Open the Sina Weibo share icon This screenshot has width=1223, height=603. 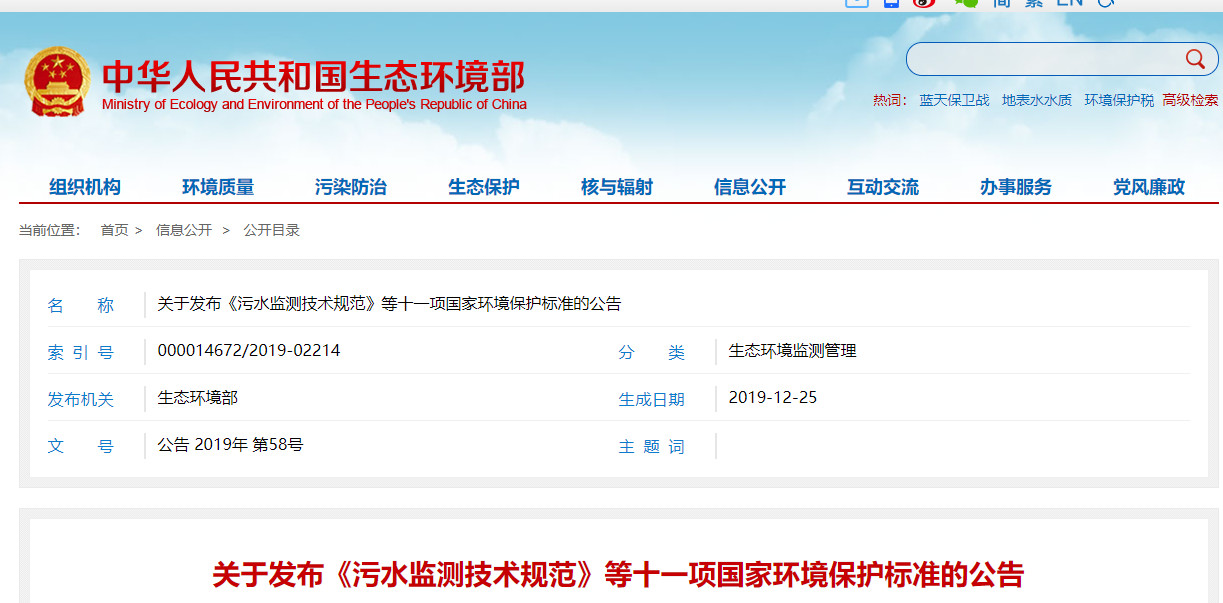[924, 3]
